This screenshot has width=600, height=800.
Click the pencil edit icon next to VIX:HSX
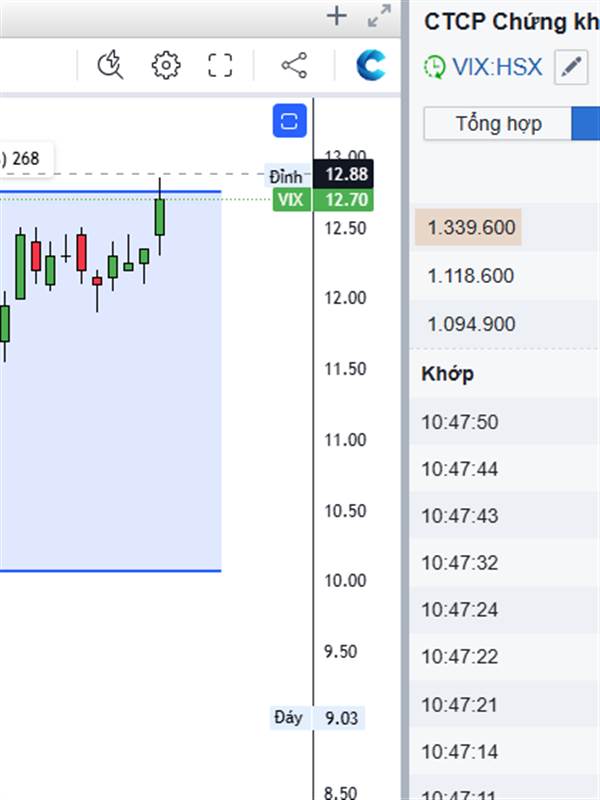click(571, 67)
